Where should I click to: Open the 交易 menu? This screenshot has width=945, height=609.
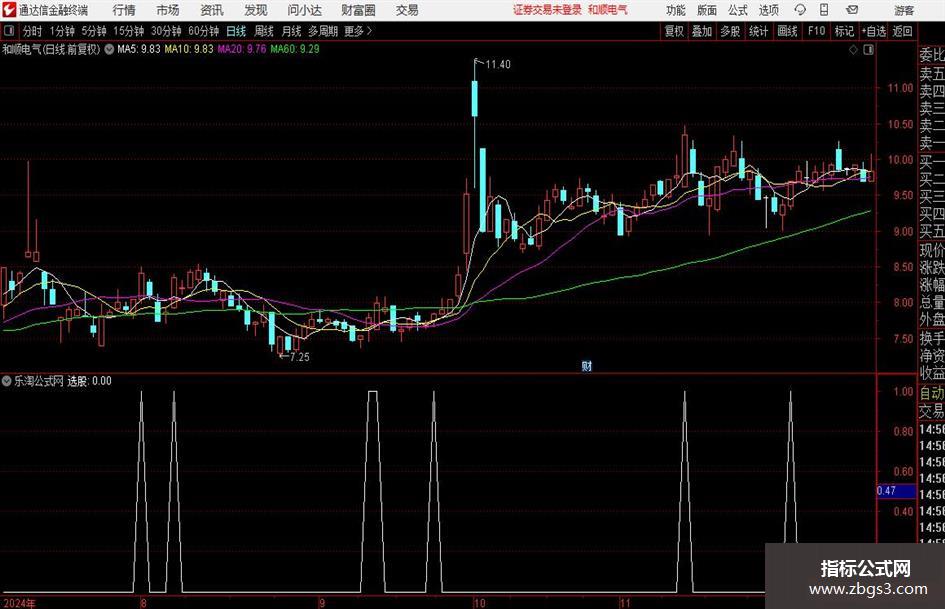point(407,10)
